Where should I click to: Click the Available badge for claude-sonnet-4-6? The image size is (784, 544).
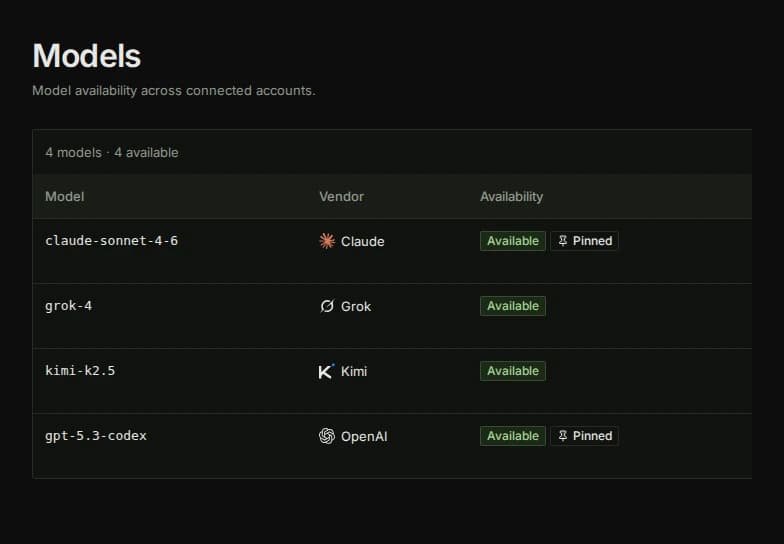(x=513, y=241)
